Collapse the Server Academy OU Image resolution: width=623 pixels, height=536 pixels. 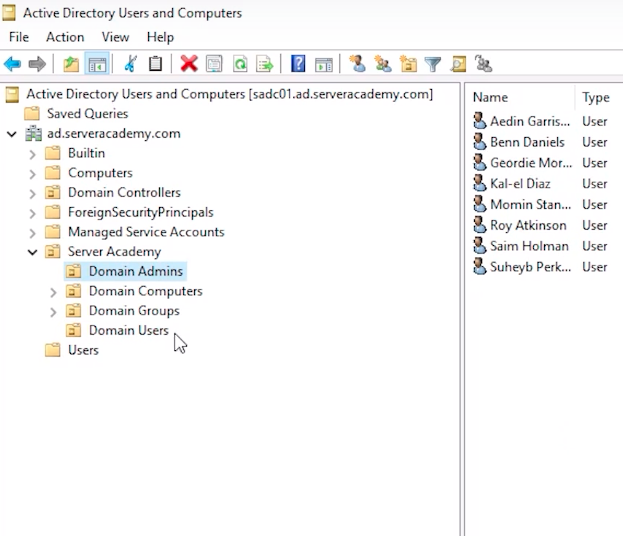[x=32, y=252]
